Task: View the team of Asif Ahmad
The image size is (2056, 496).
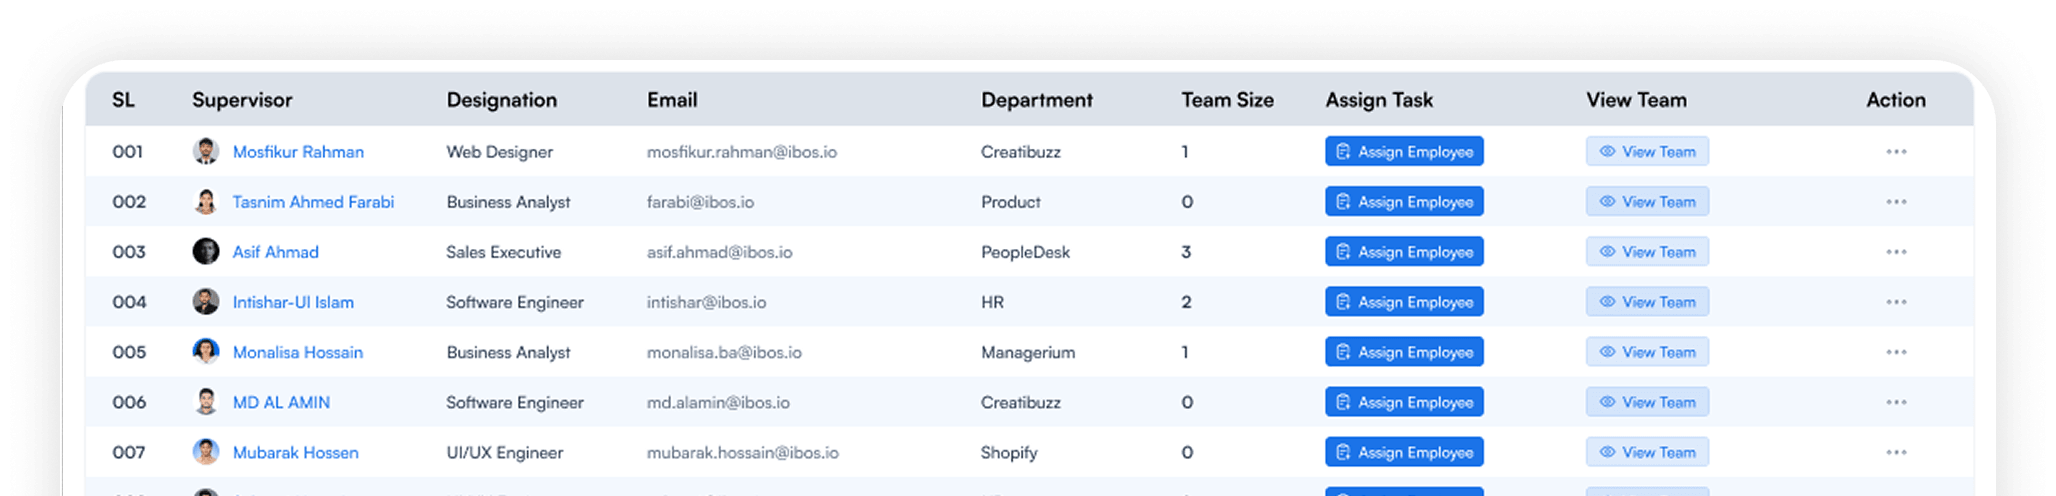Action: [1647, 252]
